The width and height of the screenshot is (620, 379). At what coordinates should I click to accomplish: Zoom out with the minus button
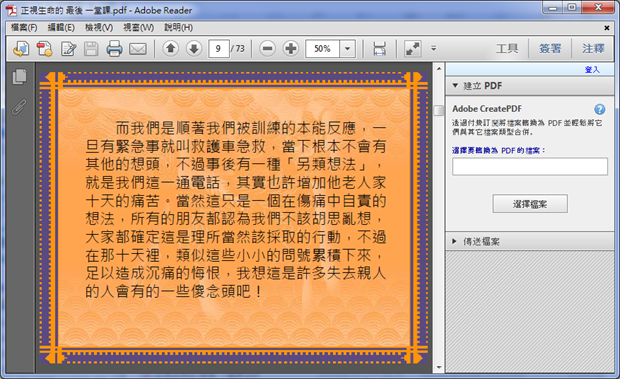(267, 49)
